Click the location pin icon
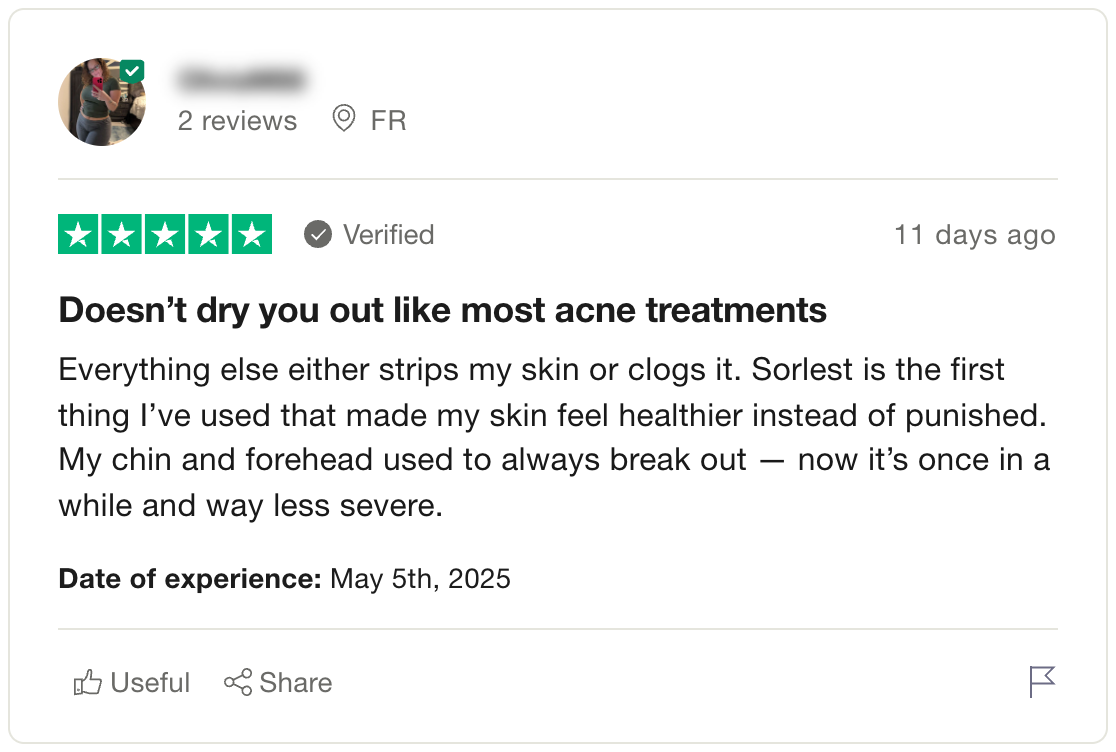This screenshot has height=752, width=1116. (x=344, y=118)
